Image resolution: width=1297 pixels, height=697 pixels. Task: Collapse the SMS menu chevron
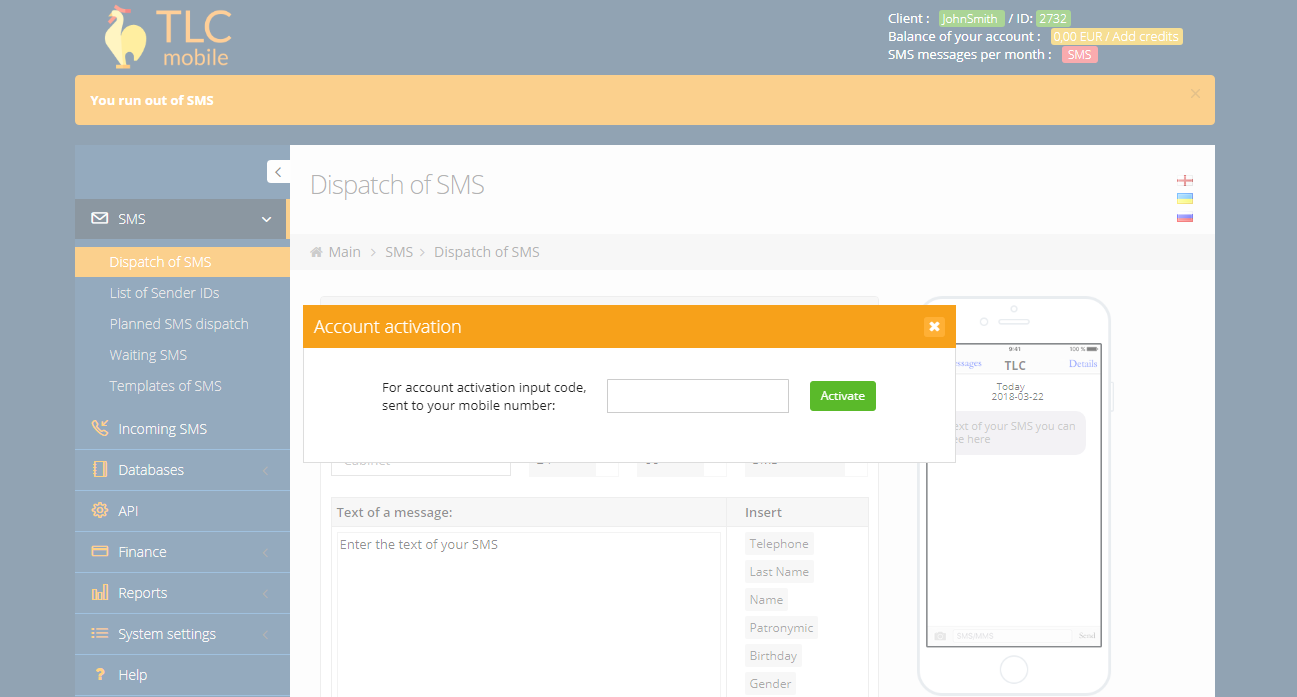266,219
